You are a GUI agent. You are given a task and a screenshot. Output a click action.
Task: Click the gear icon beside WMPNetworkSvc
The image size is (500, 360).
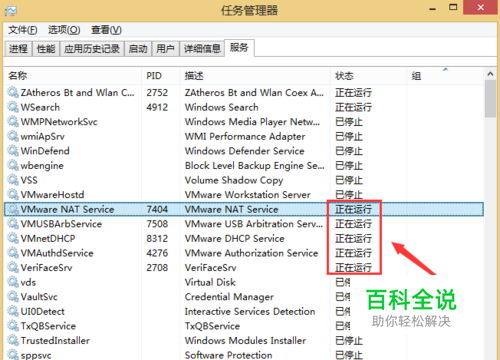pyautogui.click(x=13, y=122)
